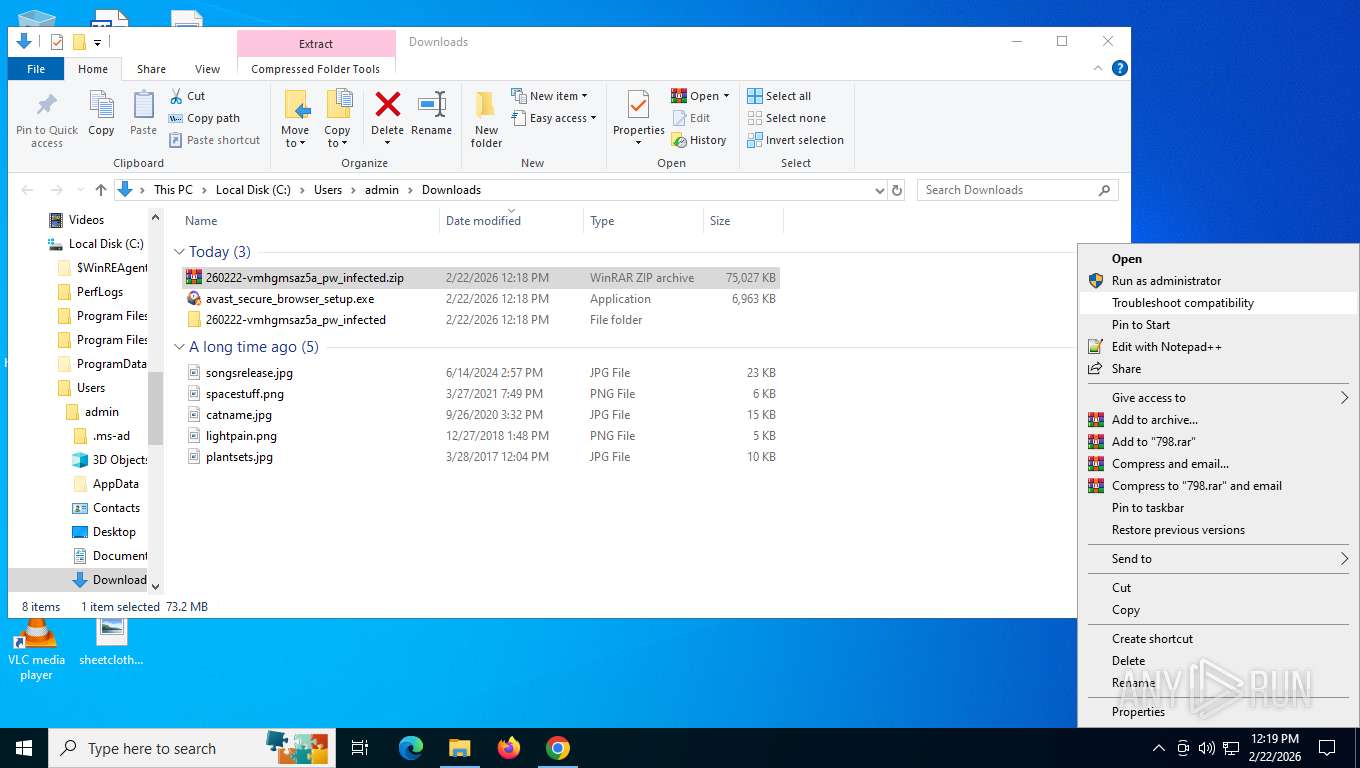Screen dimensions: 1360x768
Task: Open VLC media player desktop shortcut
Action: [x=36, y=648]
